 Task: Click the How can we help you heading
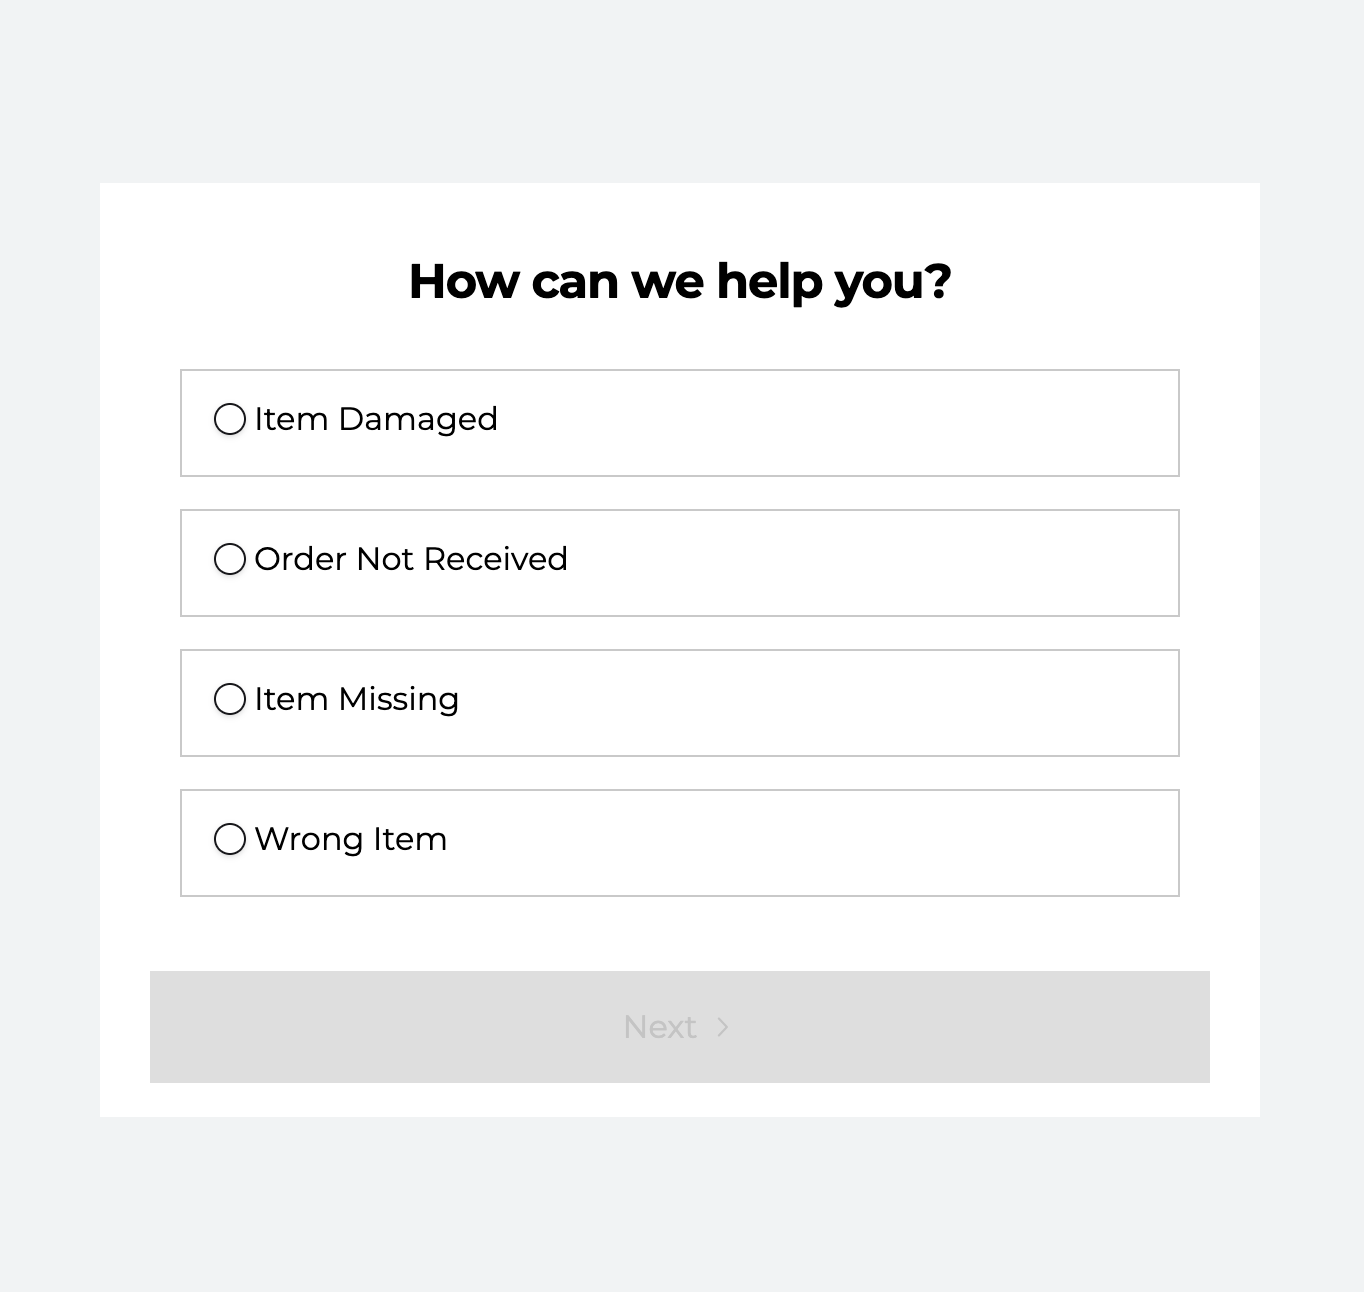pyautogui.click(x=680, y=282)
